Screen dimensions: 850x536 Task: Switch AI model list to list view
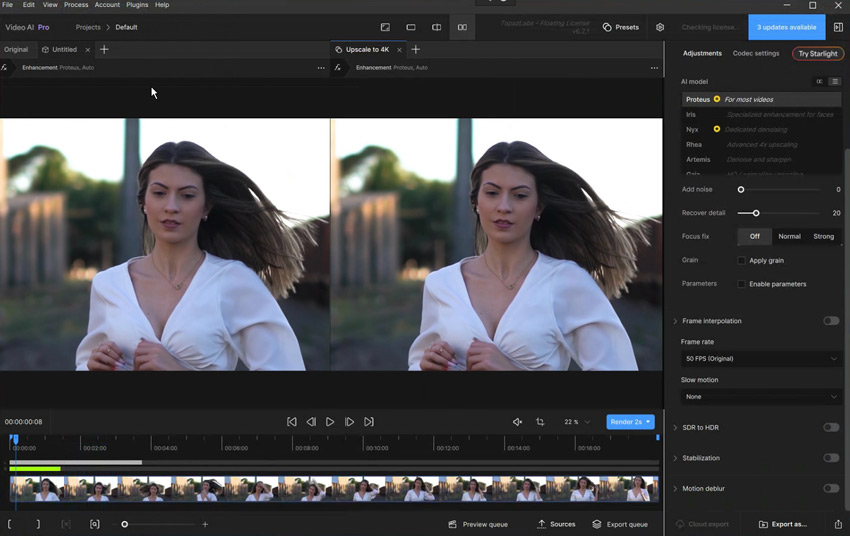click(x=835, y=81)
